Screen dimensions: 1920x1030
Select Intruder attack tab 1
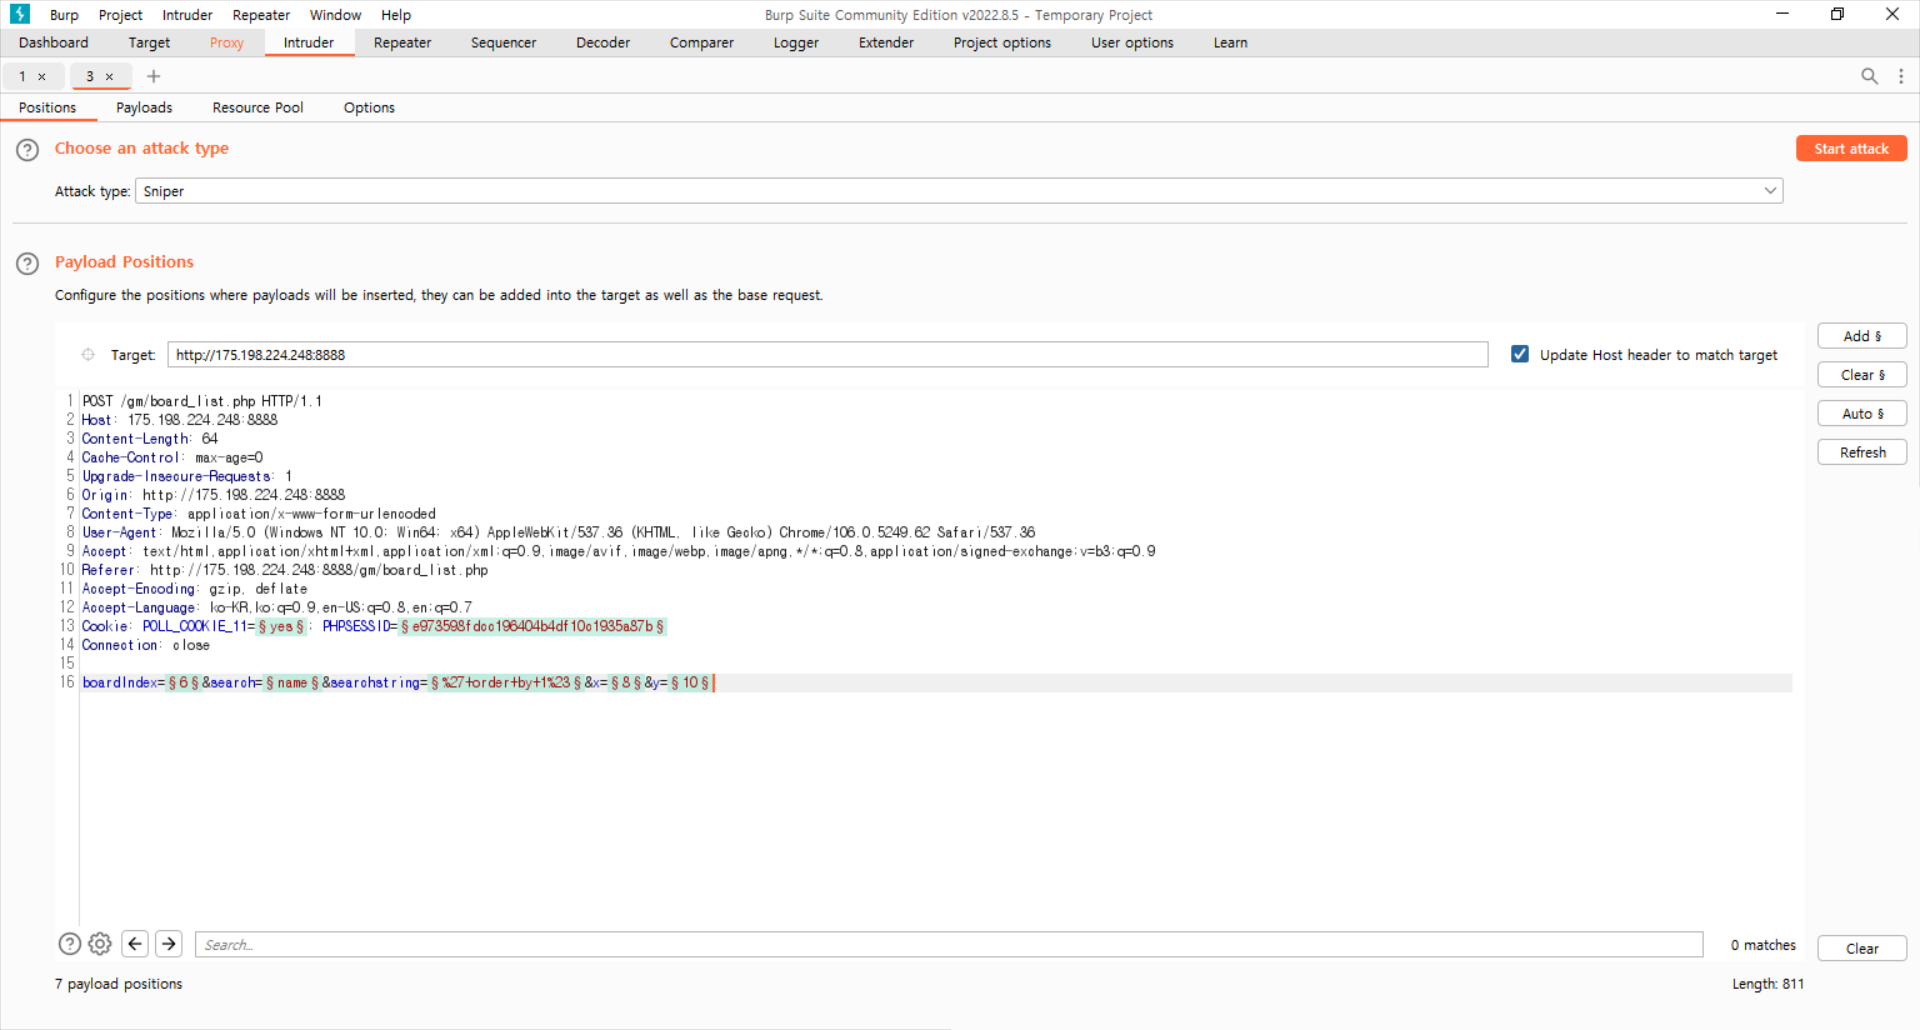pyautogui.click(x=23, y=77)
